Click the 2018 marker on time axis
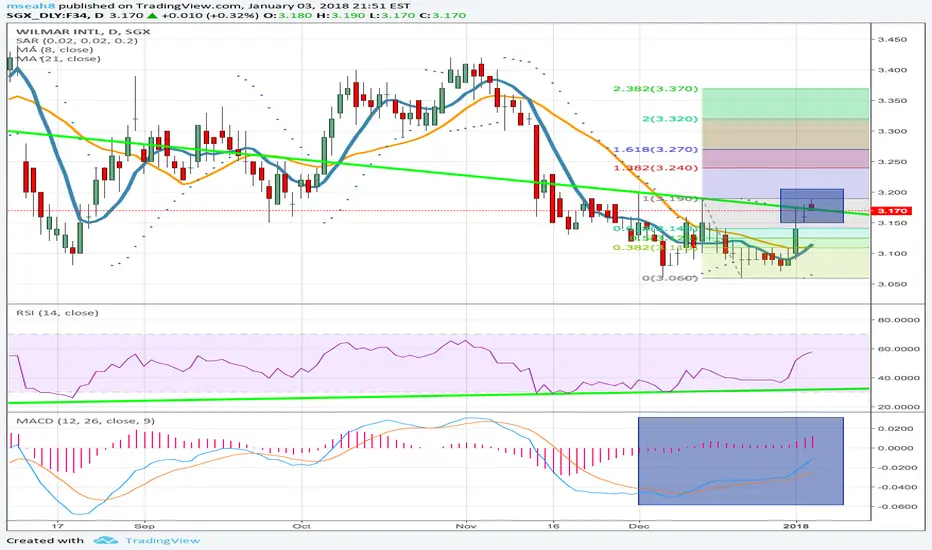 pos(796,526)
